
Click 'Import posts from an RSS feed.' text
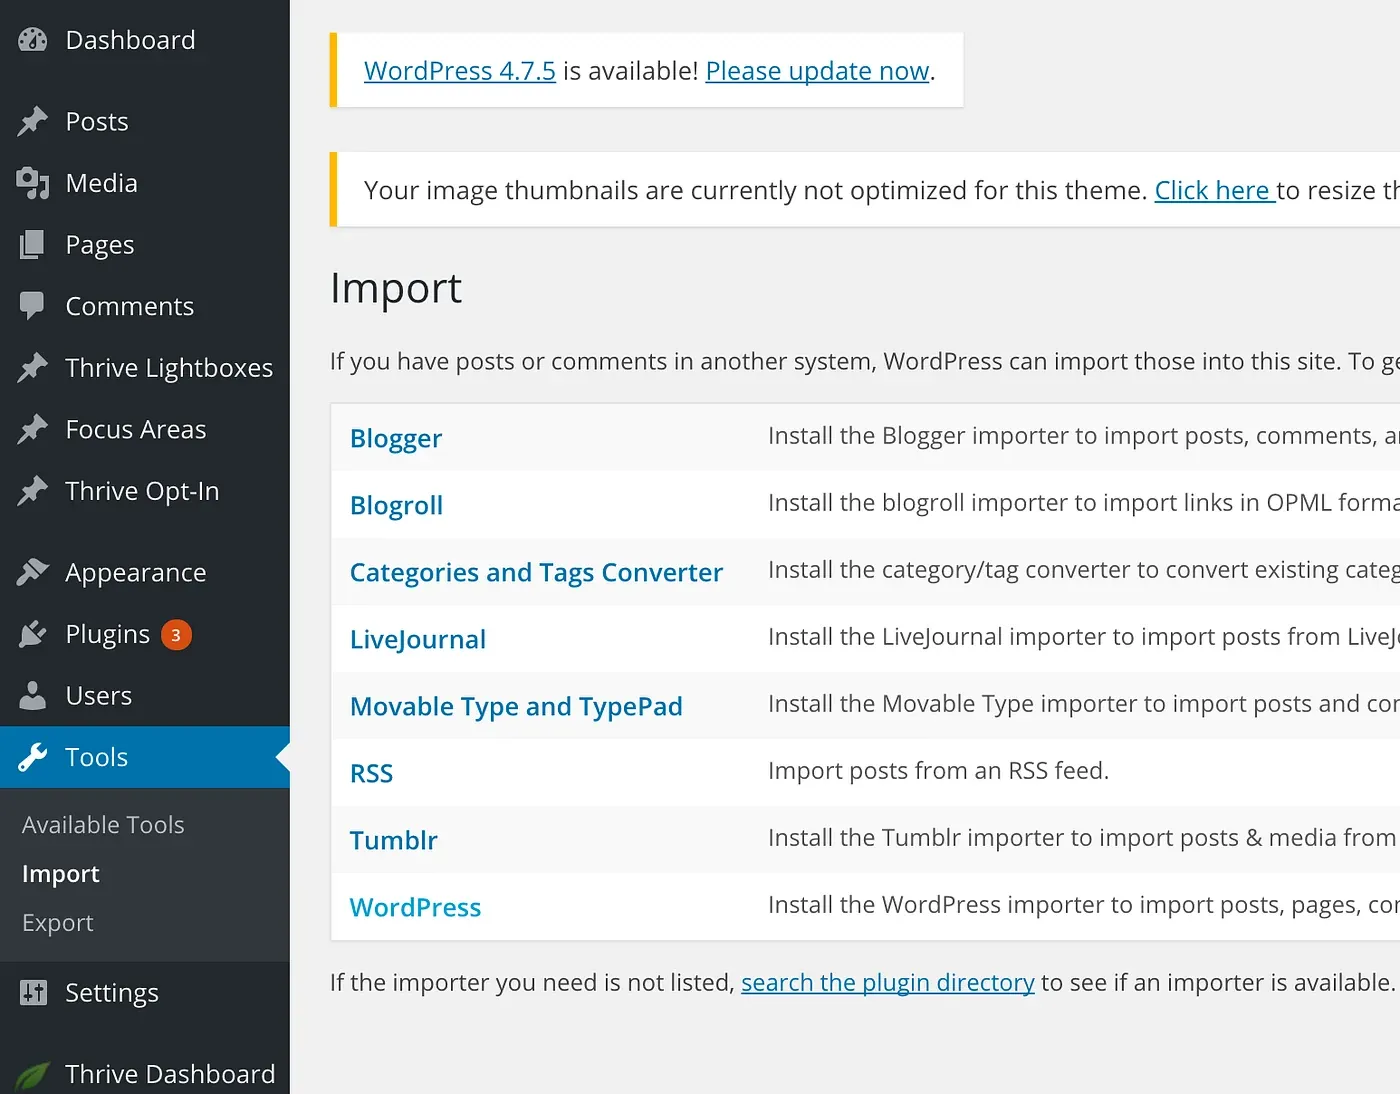(x=939, y=771)
